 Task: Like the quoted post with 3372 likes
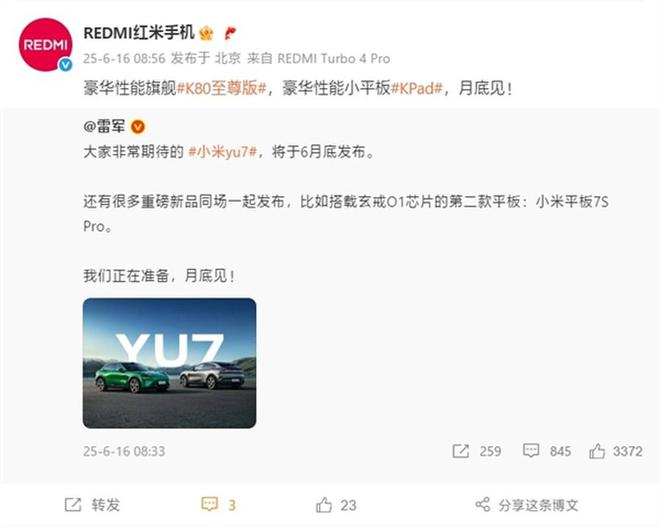pyautogui.click(x=597, y=451)
